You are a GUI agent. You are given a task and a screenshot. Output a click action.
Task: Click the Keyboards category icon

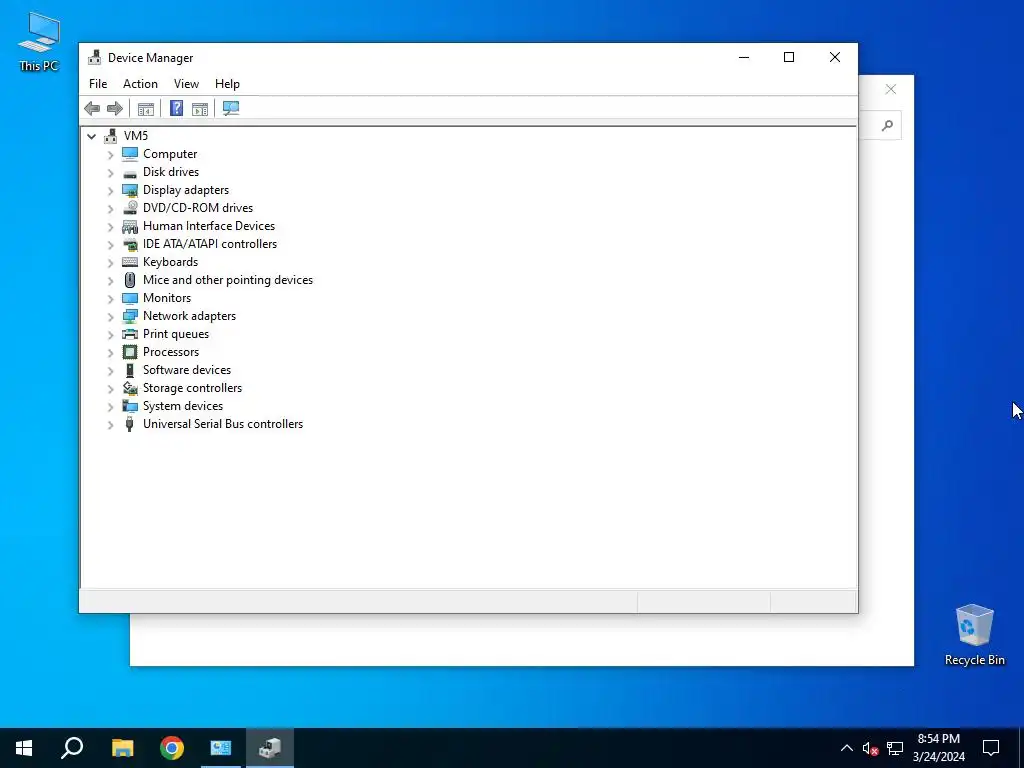pos(130,262)
